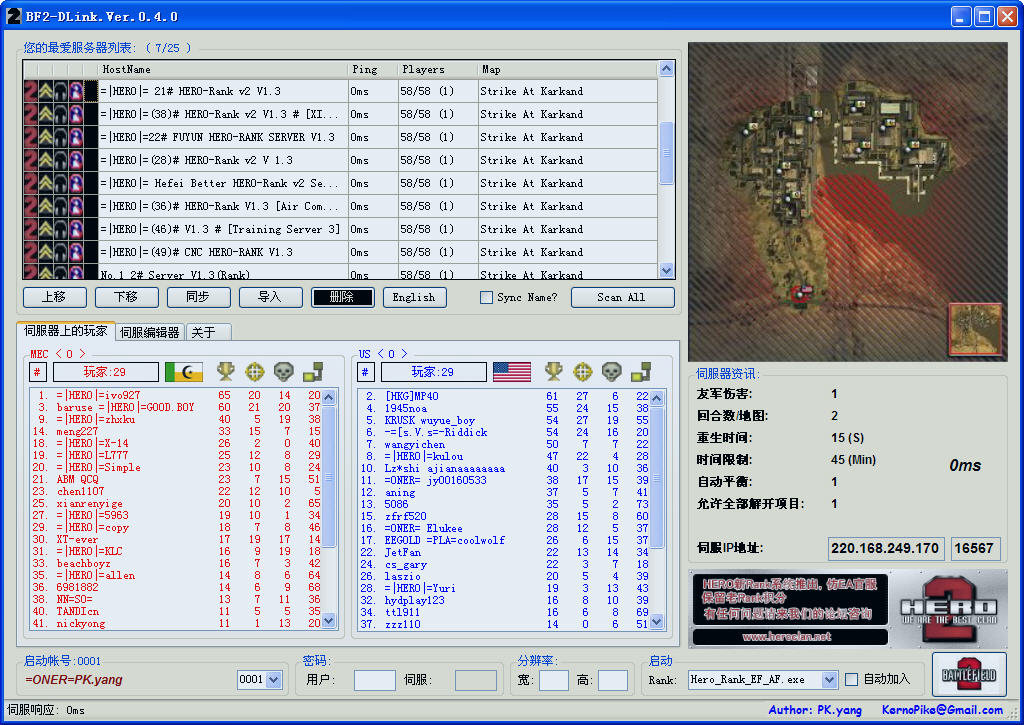
Task: Click the 删除 button
Action: click(342, 297)
